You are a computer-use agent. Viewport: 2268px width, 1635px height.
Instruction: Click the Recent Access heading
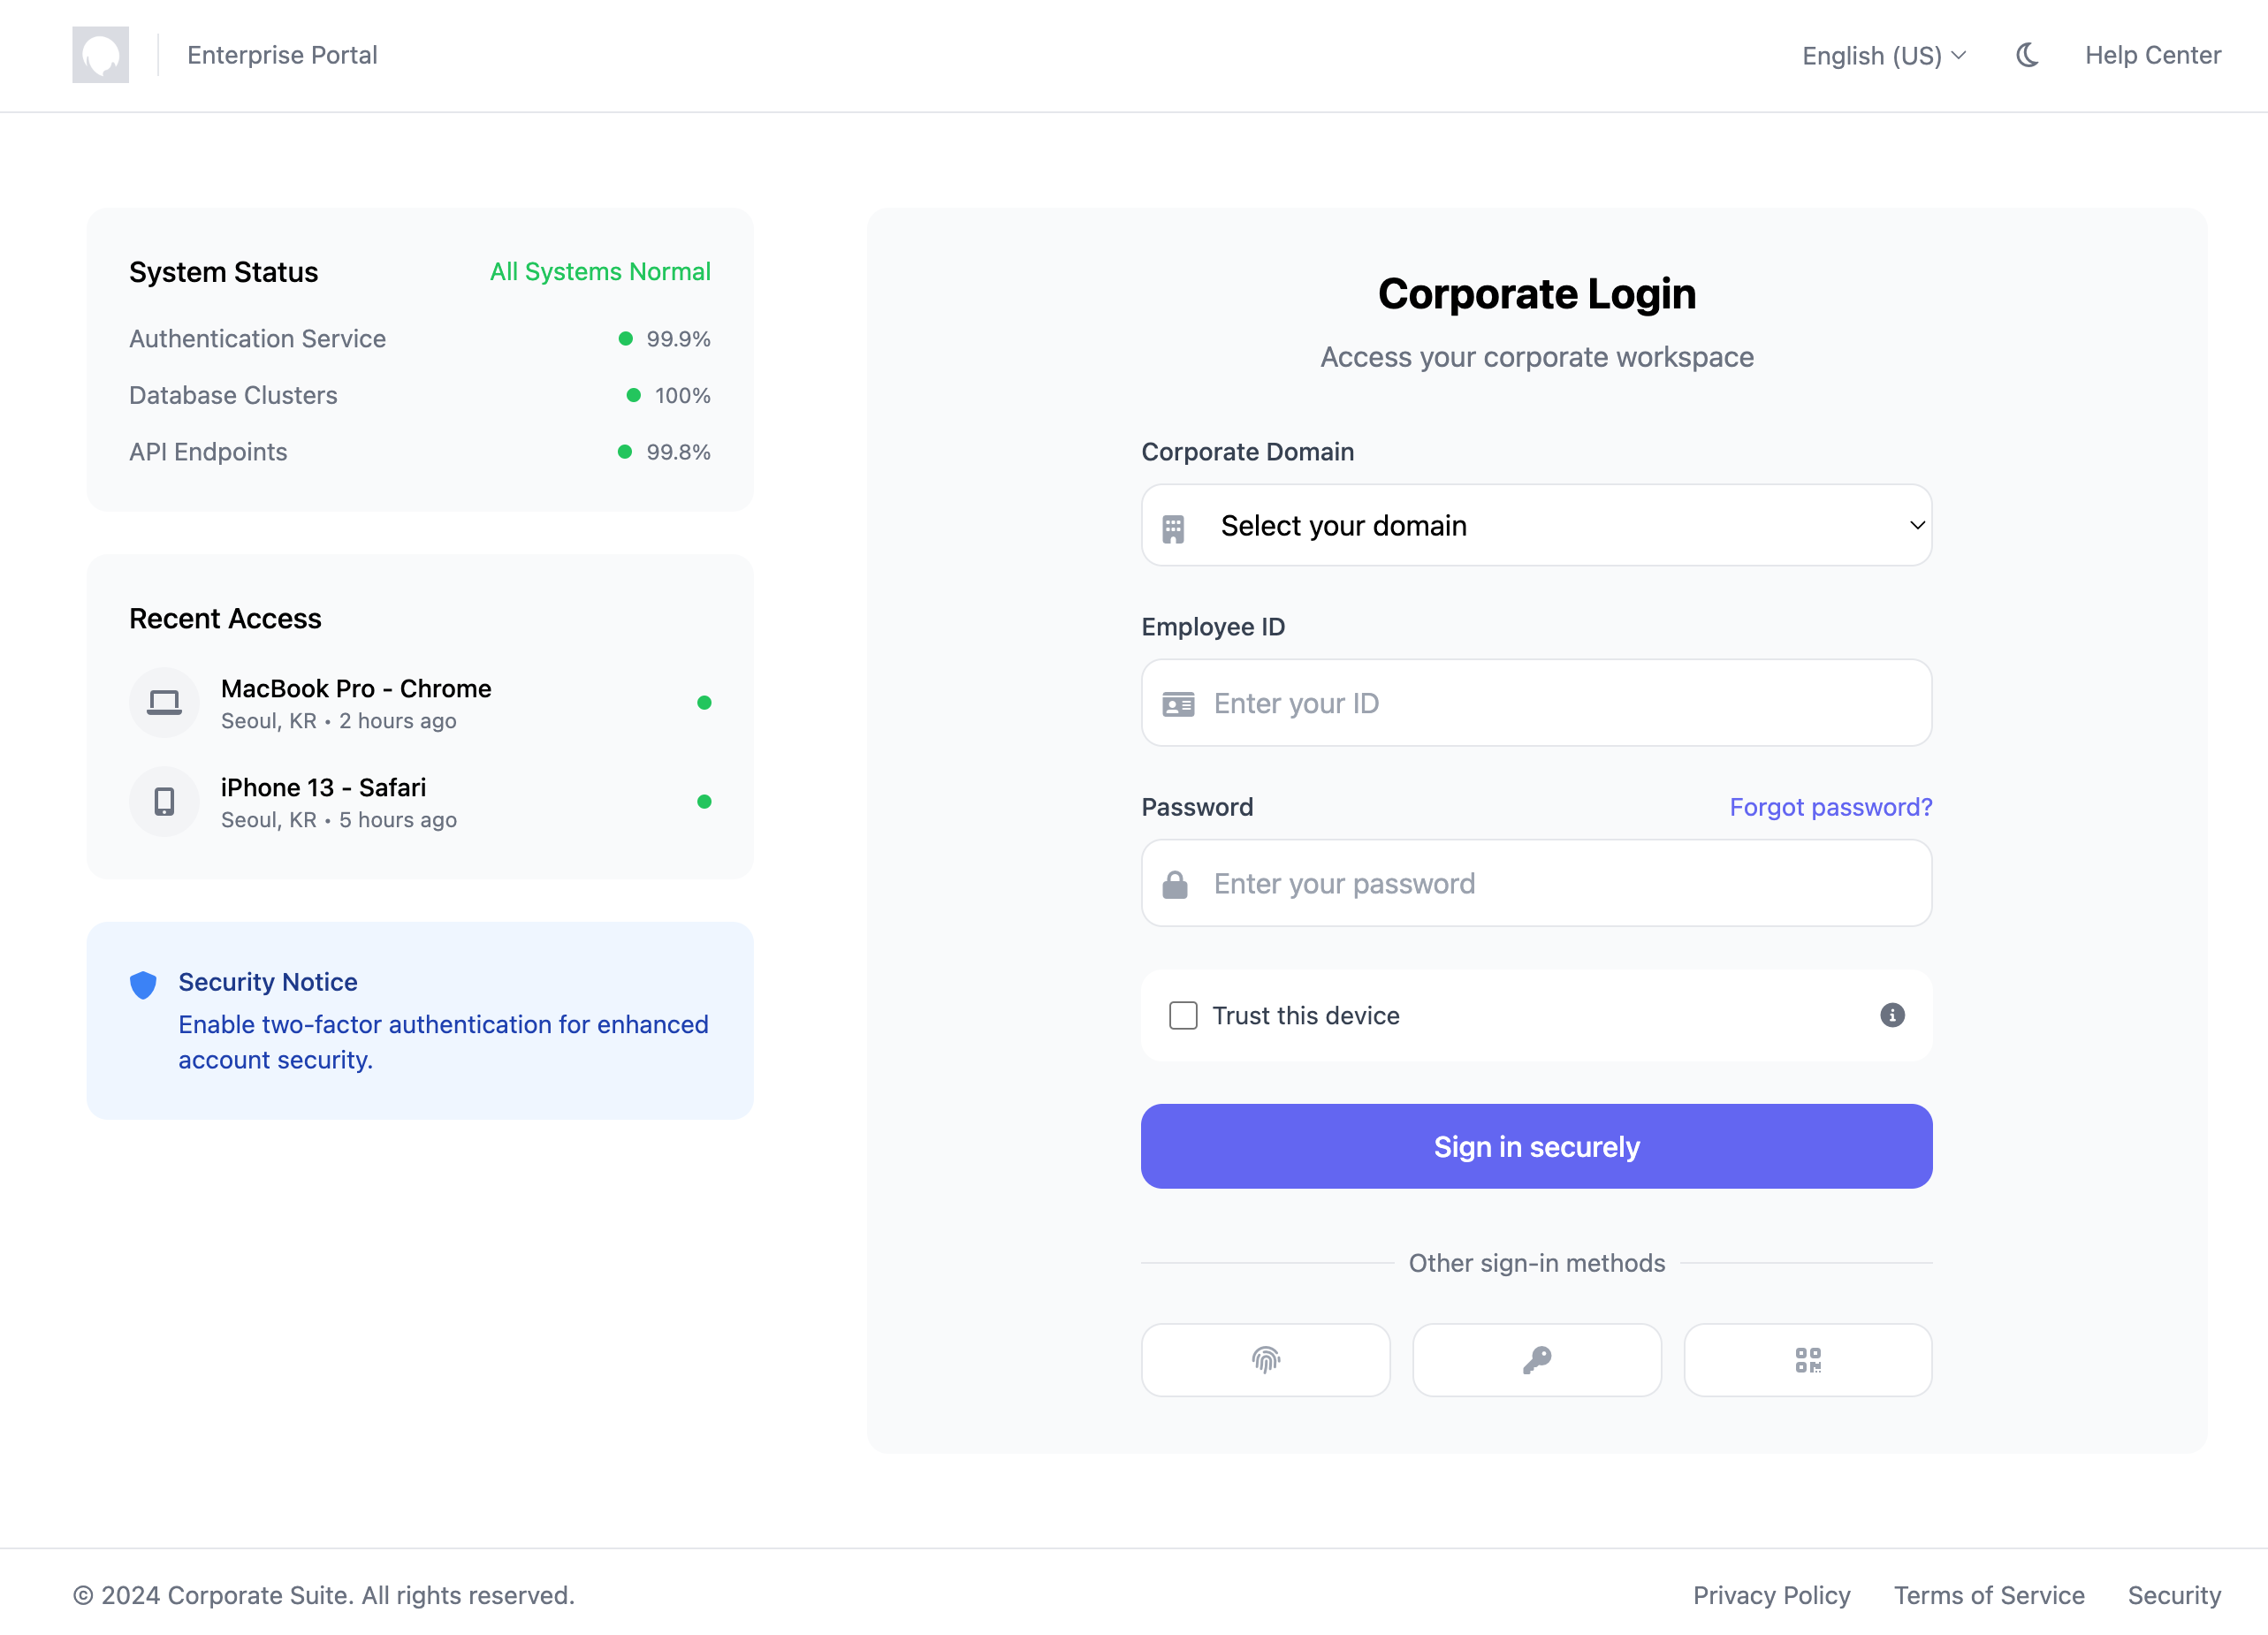[x=225, y=619]
